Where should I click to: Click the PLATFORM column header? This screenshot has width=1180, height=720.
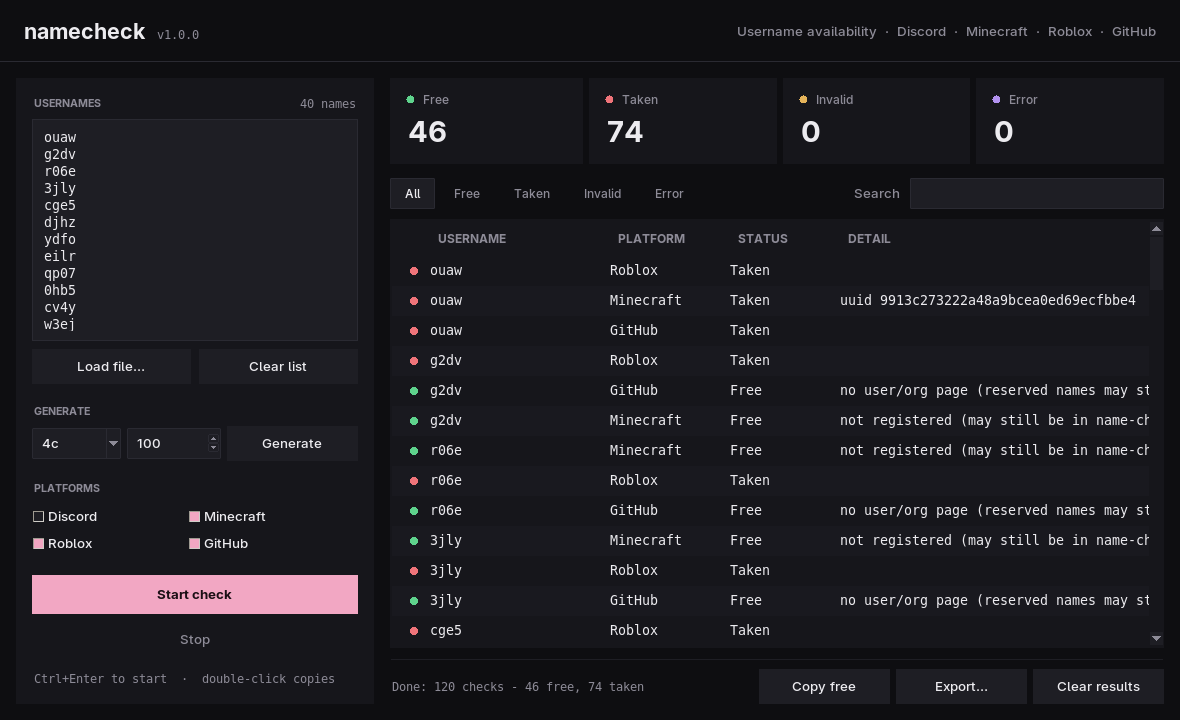click(x=651, y=238)
